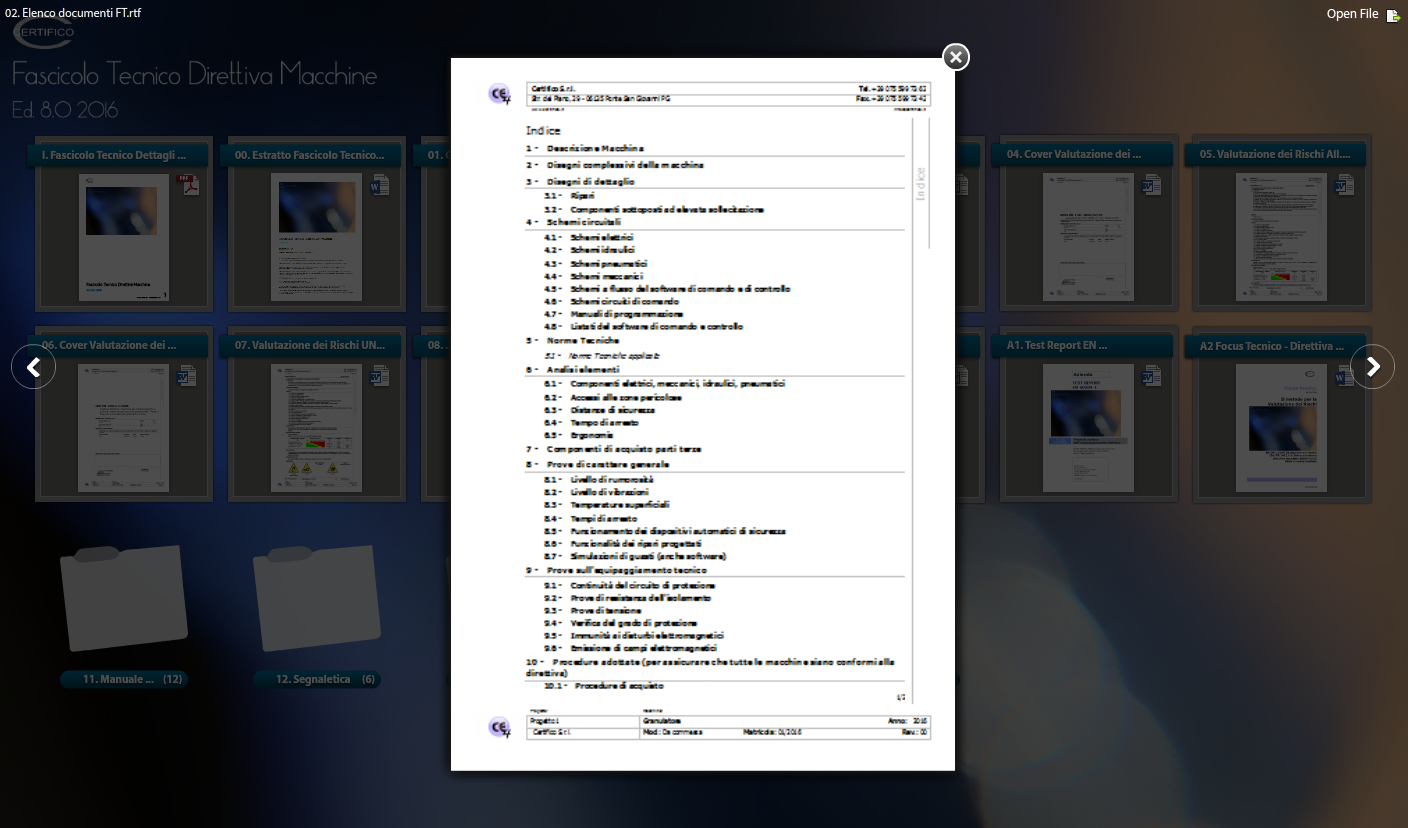The height and width of the screenshot is (828, 1408).
Task: Click the Open File icon at top right
Action: pos(1393,15)
